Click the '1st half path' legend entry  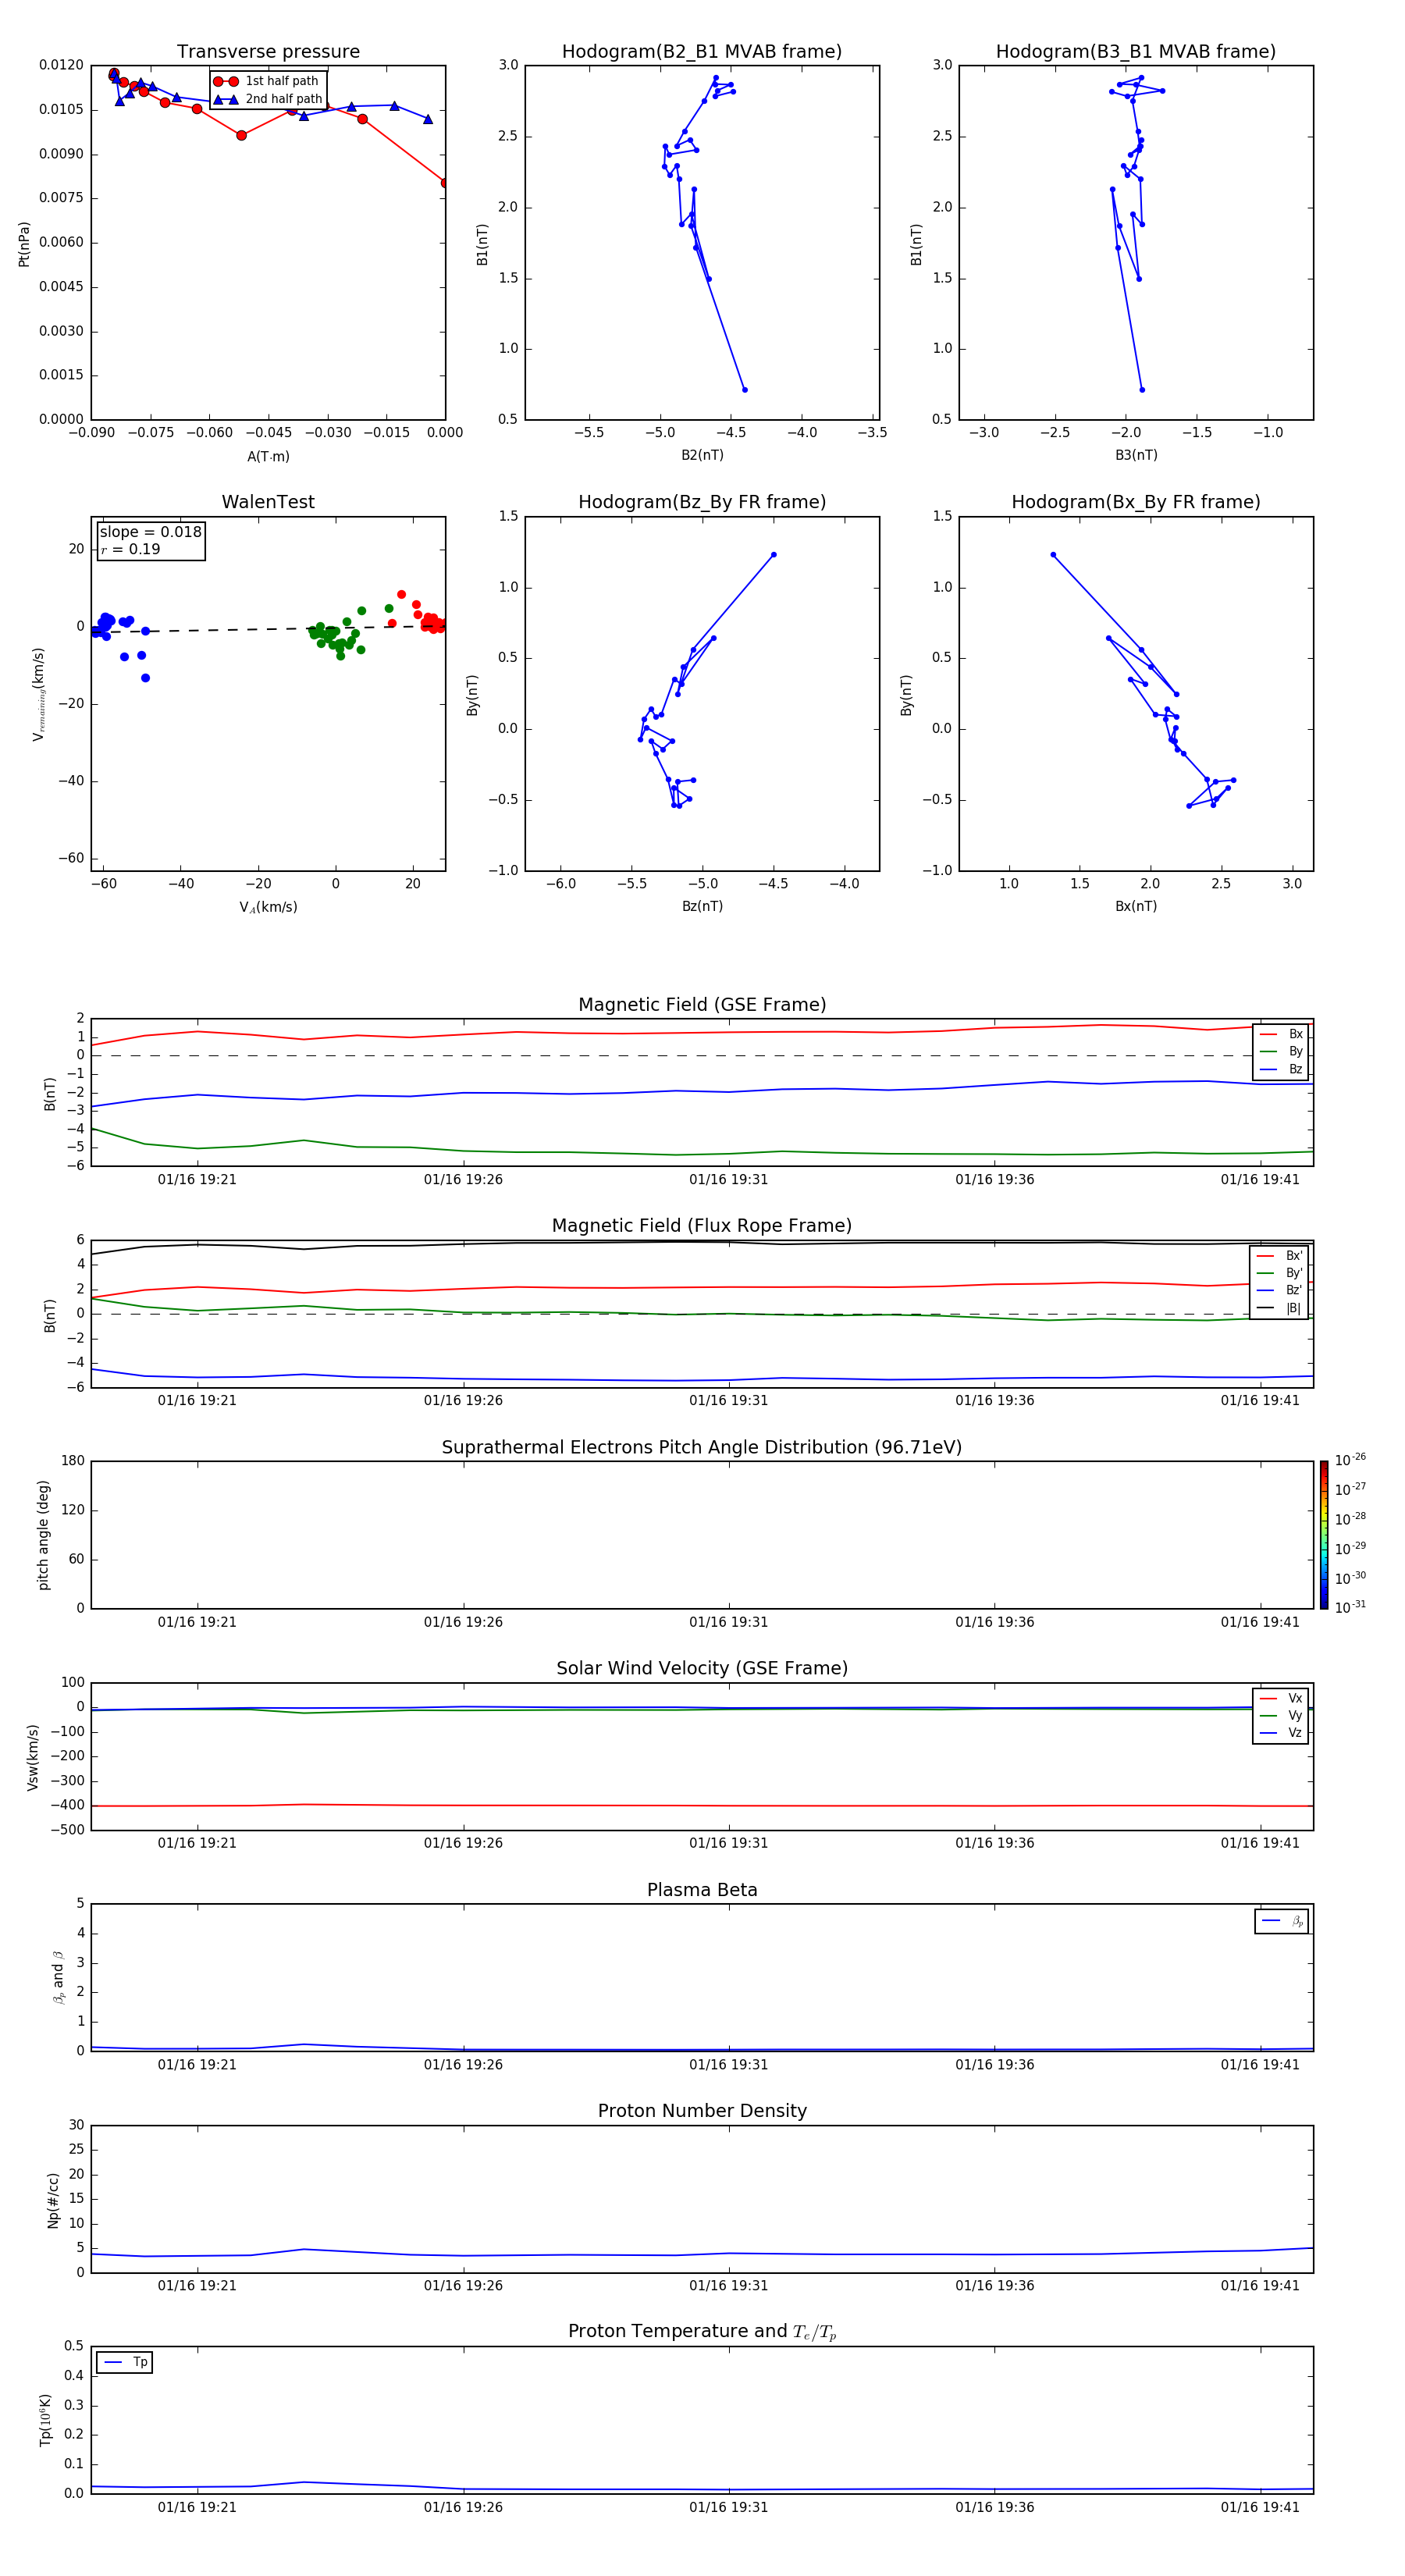266,81
